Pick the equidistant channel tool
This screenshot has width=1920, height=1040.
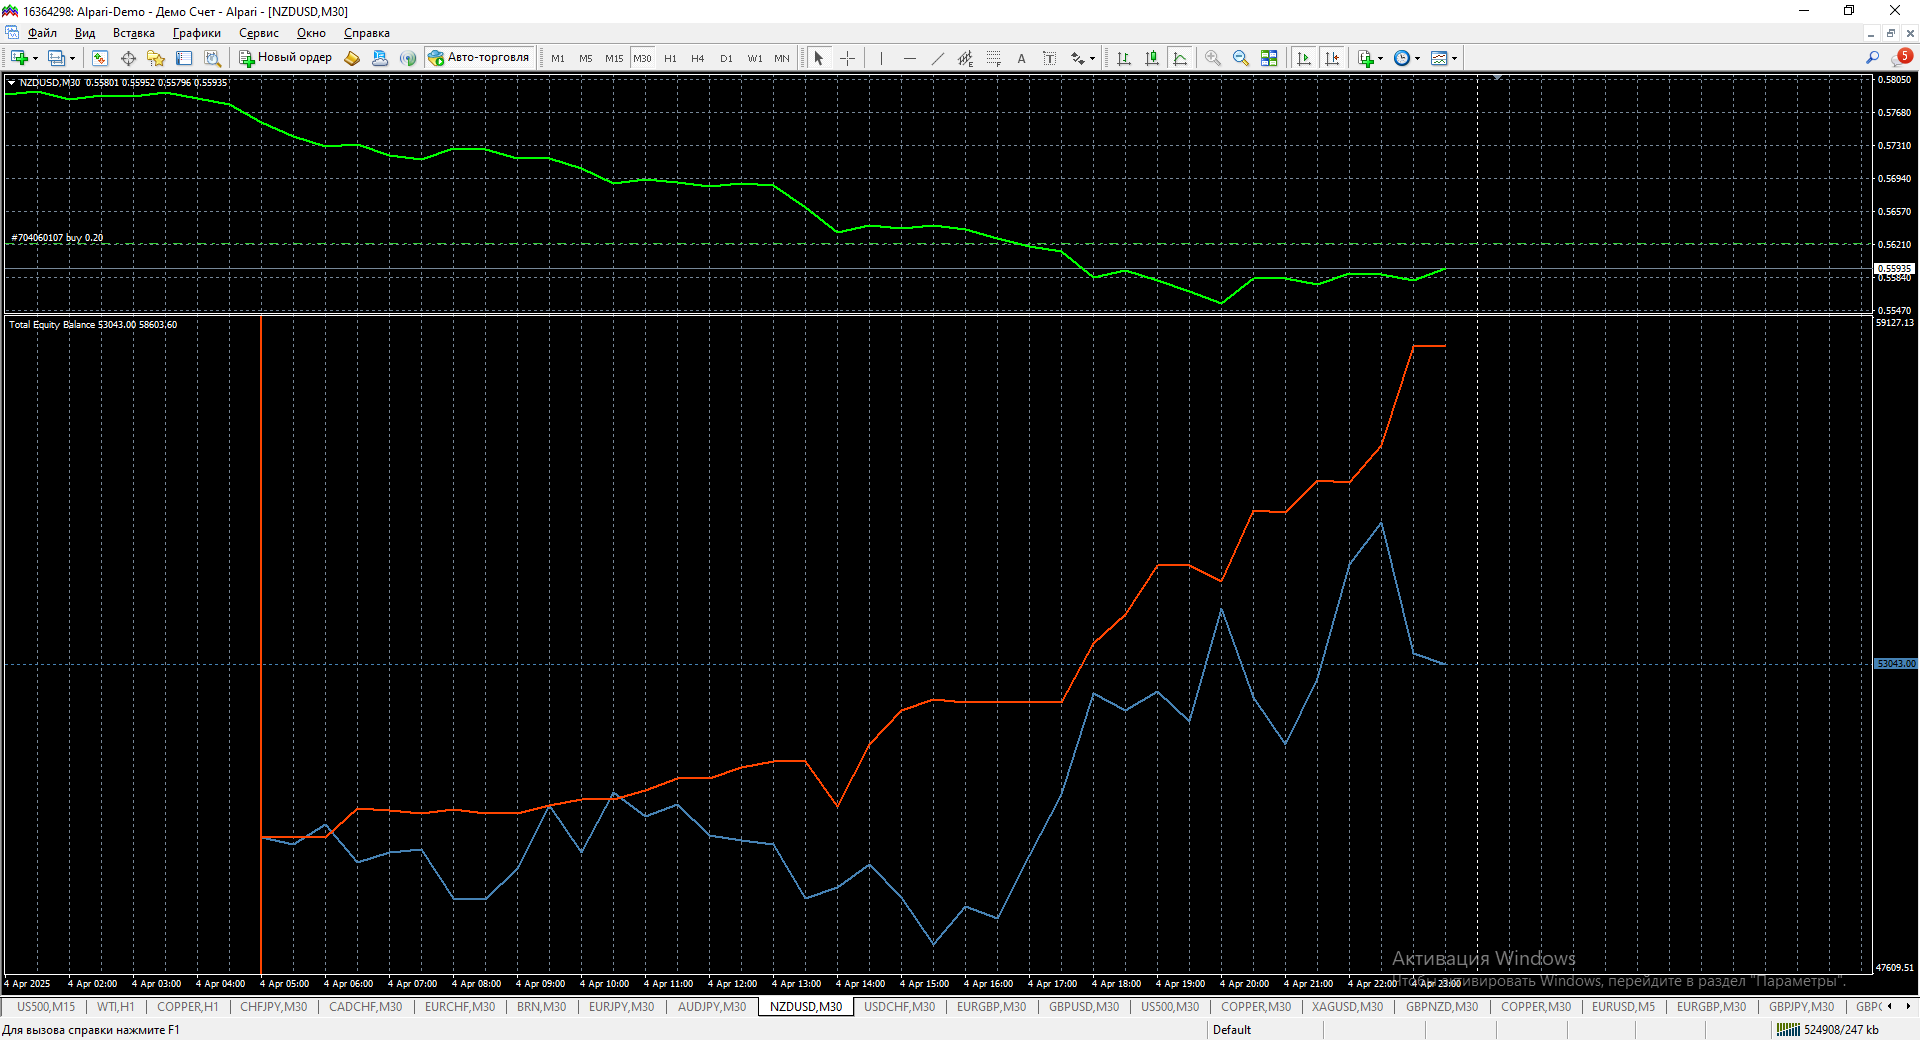(965, 58)
